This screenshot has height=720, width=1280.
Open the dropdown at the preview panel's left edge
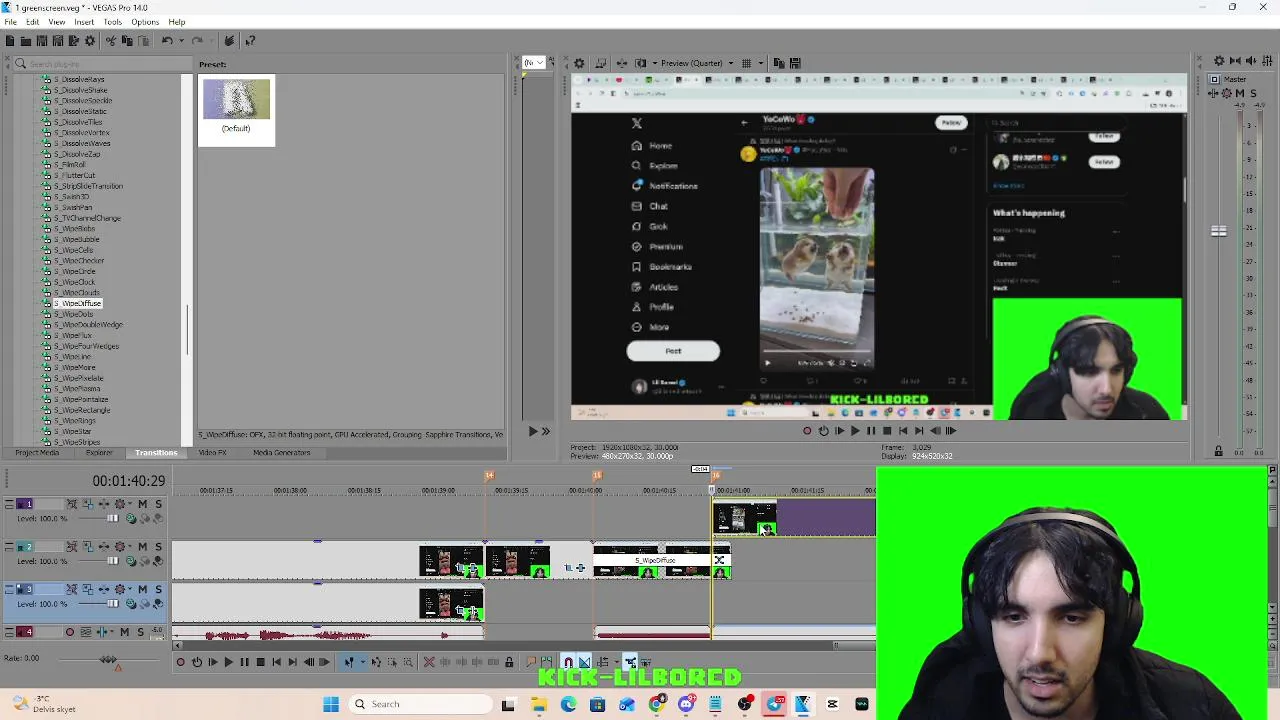pyautogui.click(x=534, y=63)
